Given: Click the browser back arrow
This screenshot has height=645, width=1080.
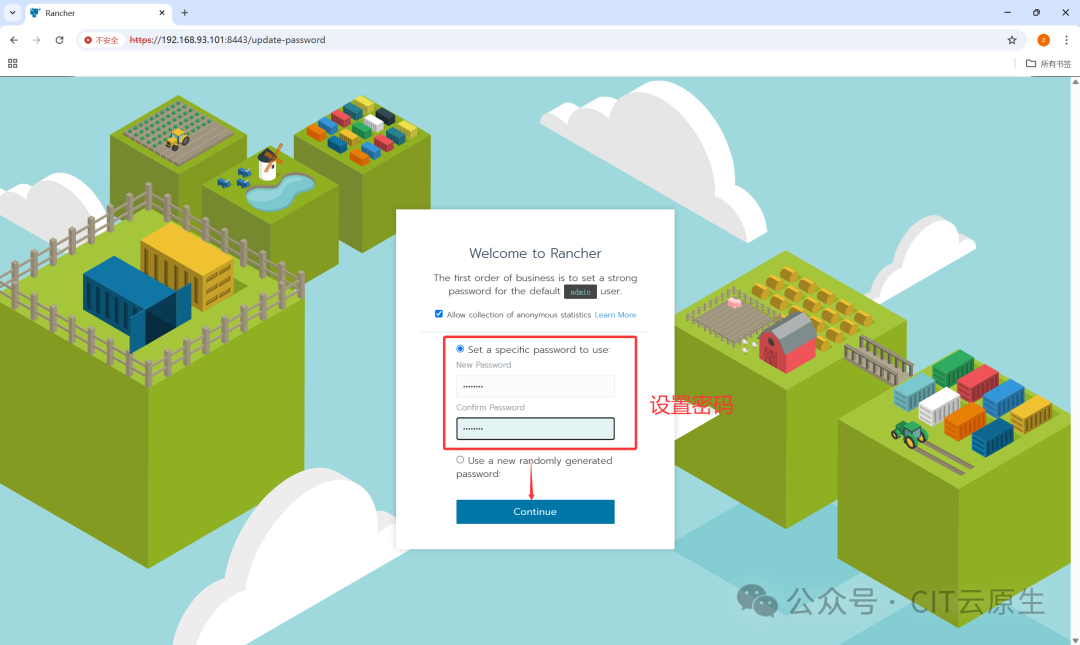Looking at the screenshot, I should tap(14, 40).
